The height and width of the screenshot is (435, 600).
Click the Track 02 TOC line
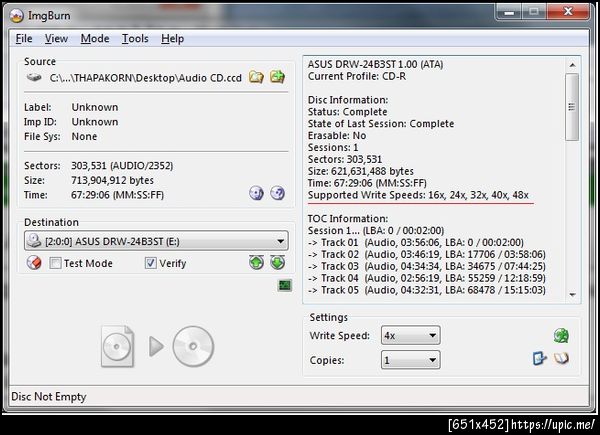point(427,254)
